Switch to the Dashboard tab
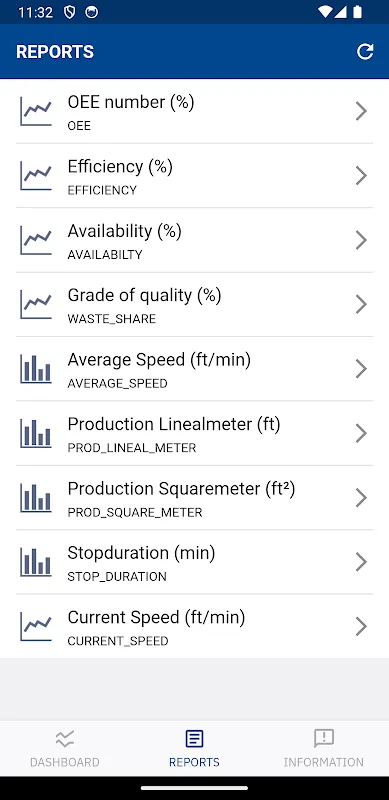Viewport: 389px width, 800px height. (x=65, y=748)
